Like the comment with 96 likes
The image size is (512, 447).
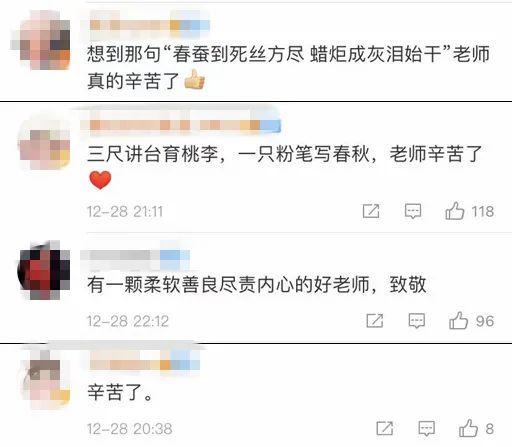pyautogui.click(x=458, y=321)
